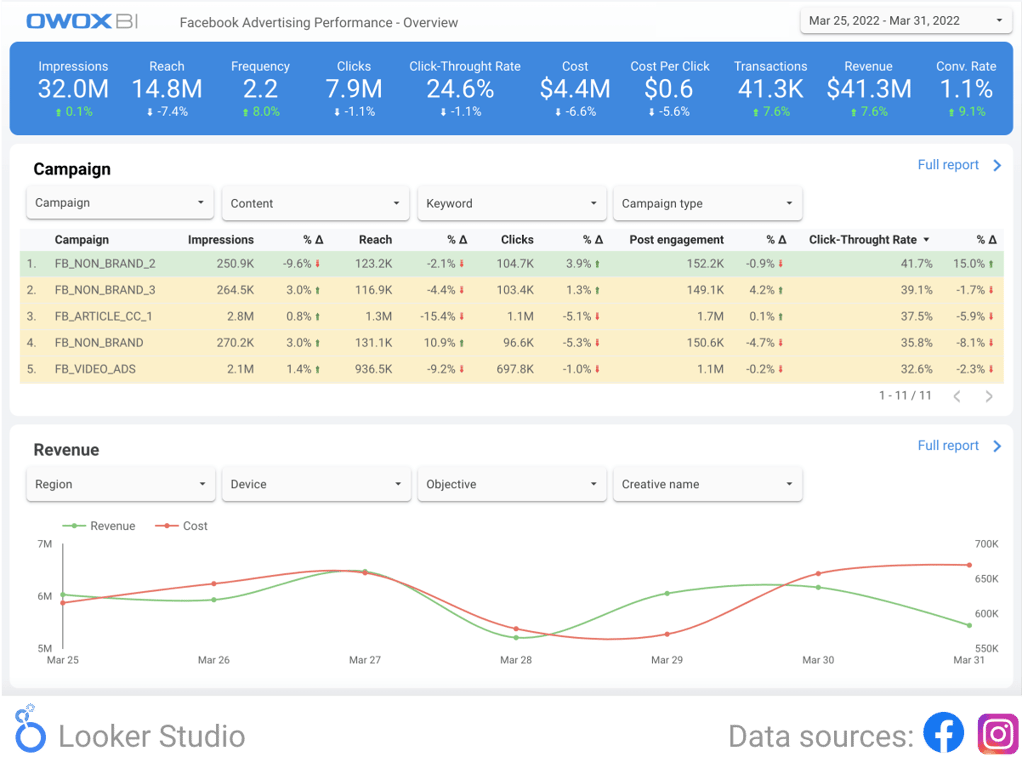
Task: Select the FB_VIDEO_ADS campaign row
Action: pyautogui.click(x=512, y=369)
